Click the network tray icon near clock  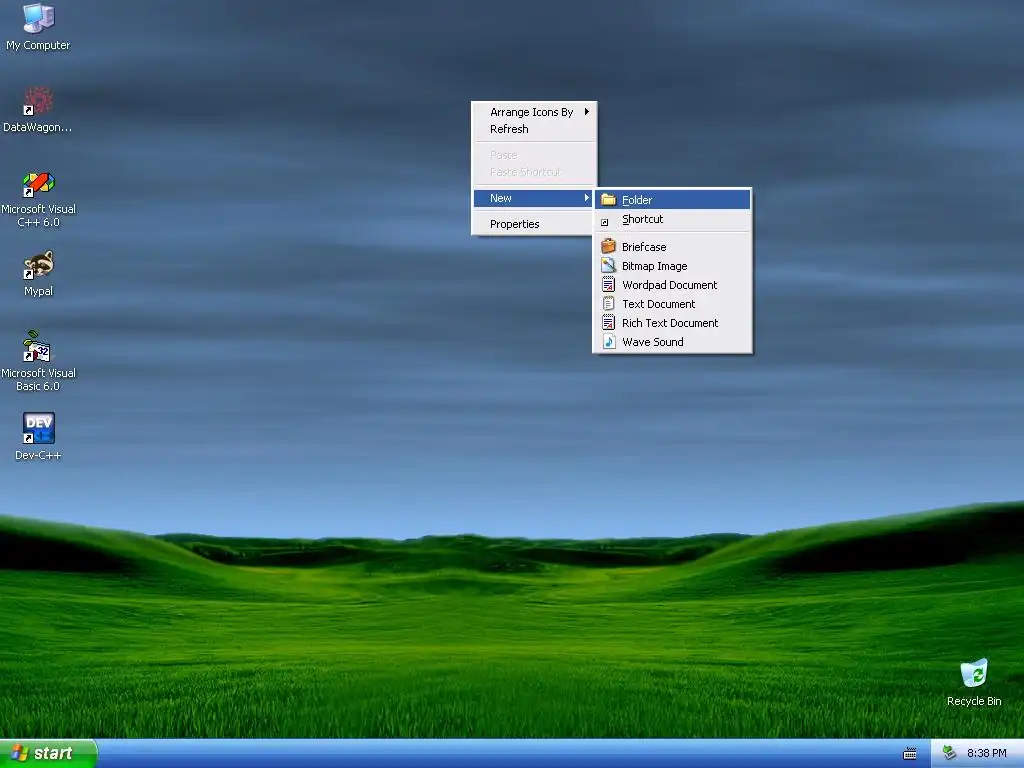[x=950, y=753]
